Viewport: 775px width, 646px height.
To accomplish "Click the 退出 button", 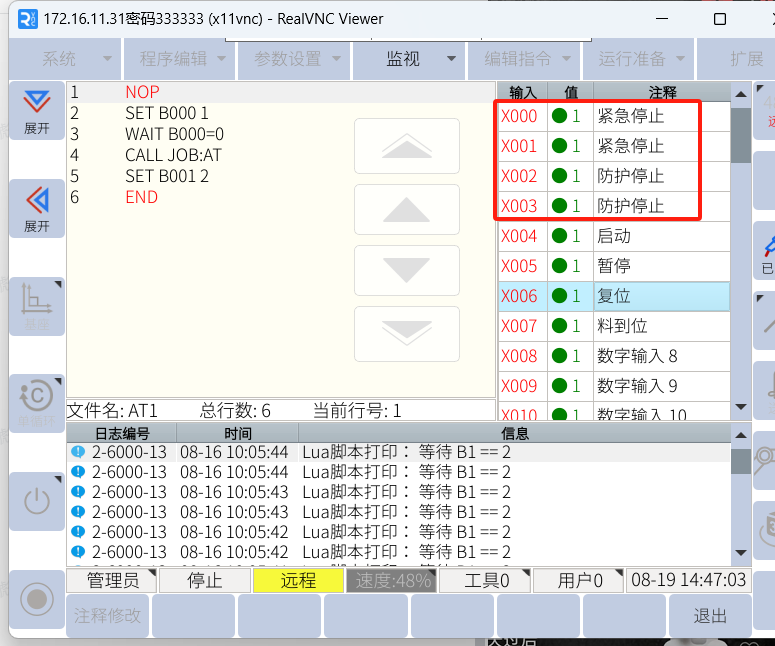I will [x=710, y=616].
